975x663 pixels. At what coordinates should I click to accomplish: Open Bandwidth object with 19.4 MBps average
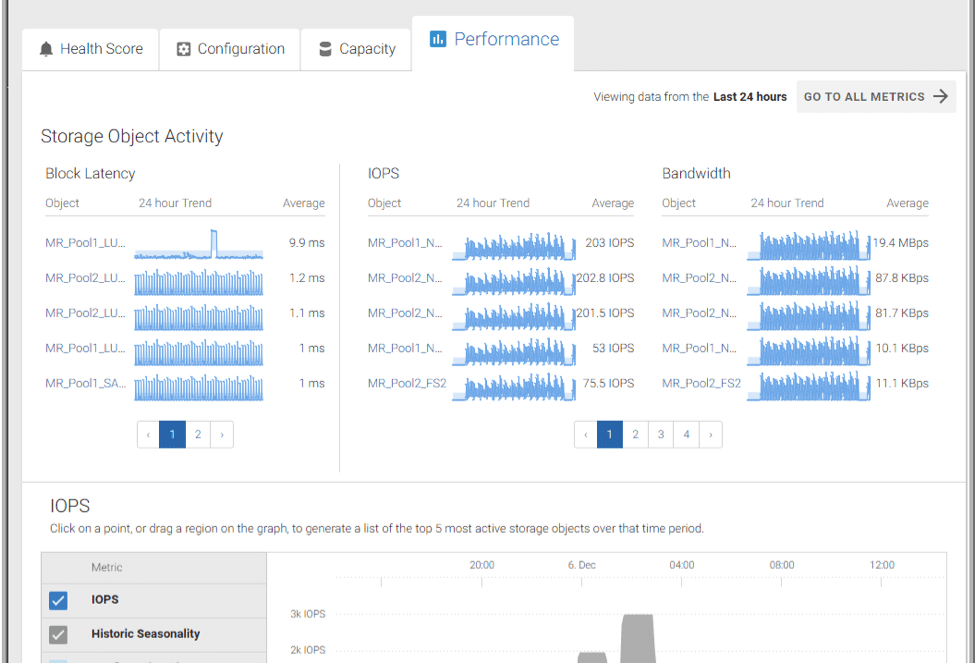point(700,243)
